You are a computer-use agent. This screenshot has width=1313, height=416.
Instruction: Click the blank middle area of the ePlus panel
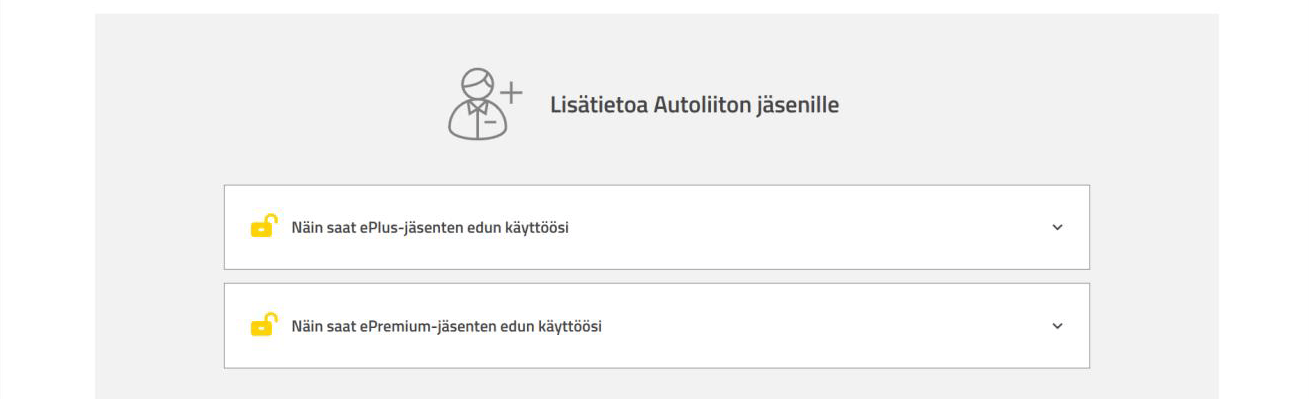[x=800, y=228]
